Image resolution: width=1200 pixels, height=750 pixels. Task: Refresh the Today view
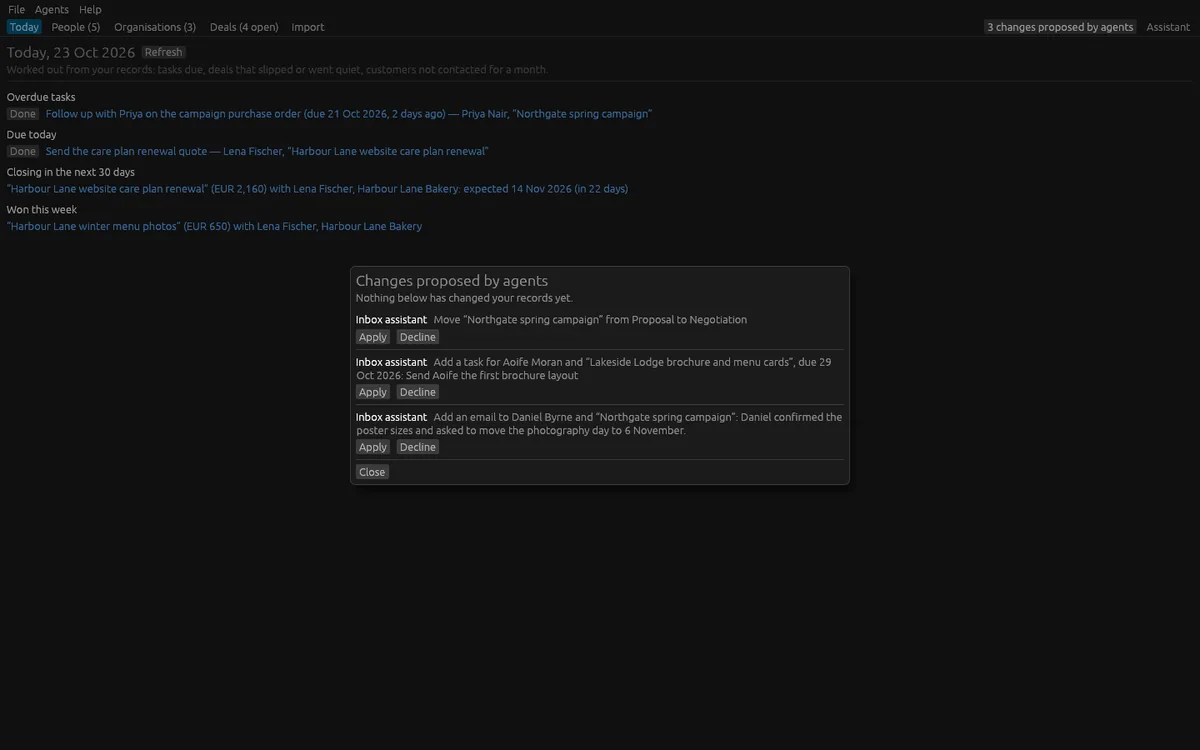163,52
